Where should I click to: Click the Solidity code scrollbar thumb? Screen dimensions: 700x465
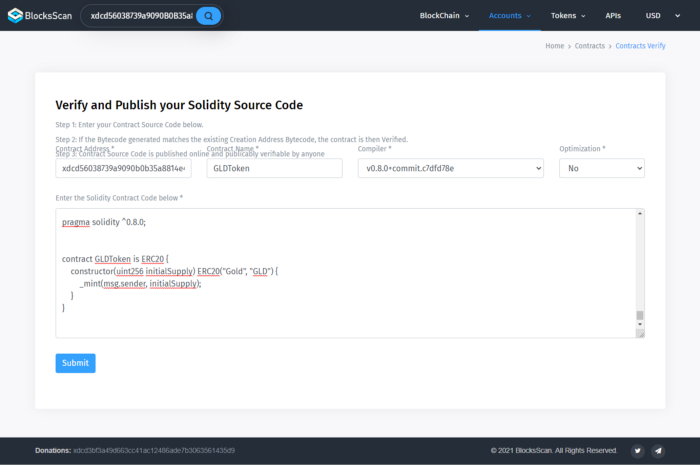coord(640,316)
